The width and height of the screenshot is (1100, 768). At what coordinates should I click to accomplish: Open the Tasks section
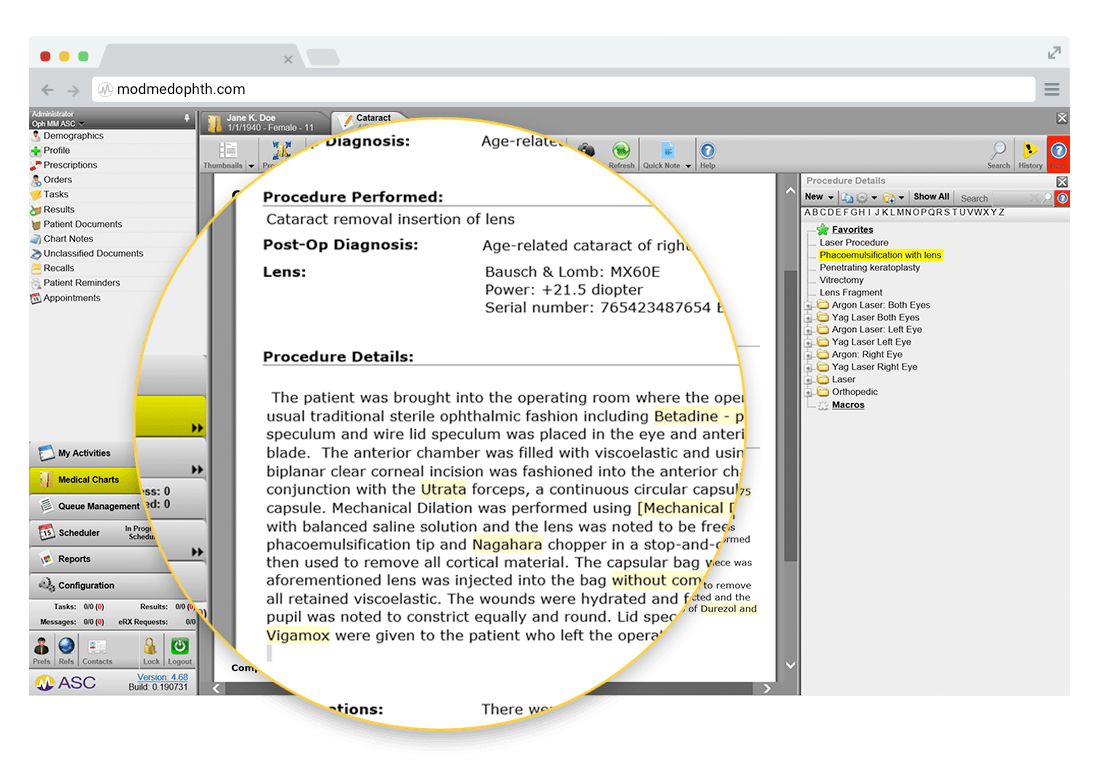55,194
